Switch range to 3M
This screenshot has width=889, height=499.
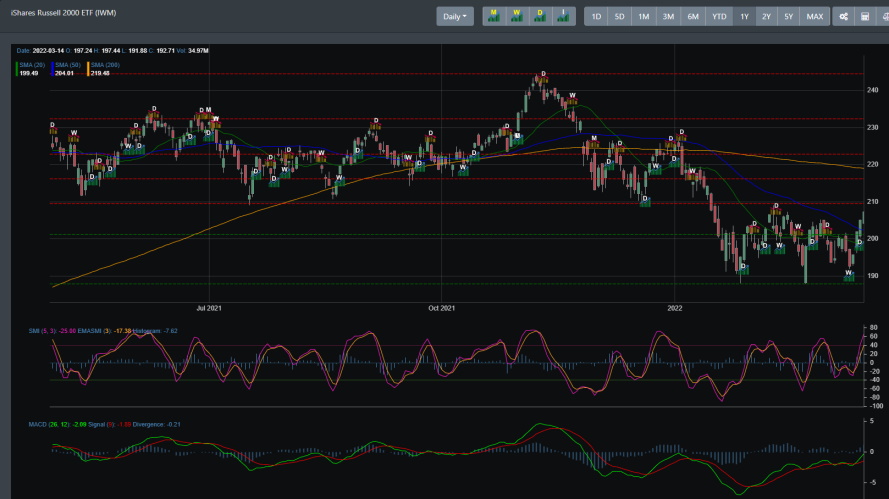point(668,16)
